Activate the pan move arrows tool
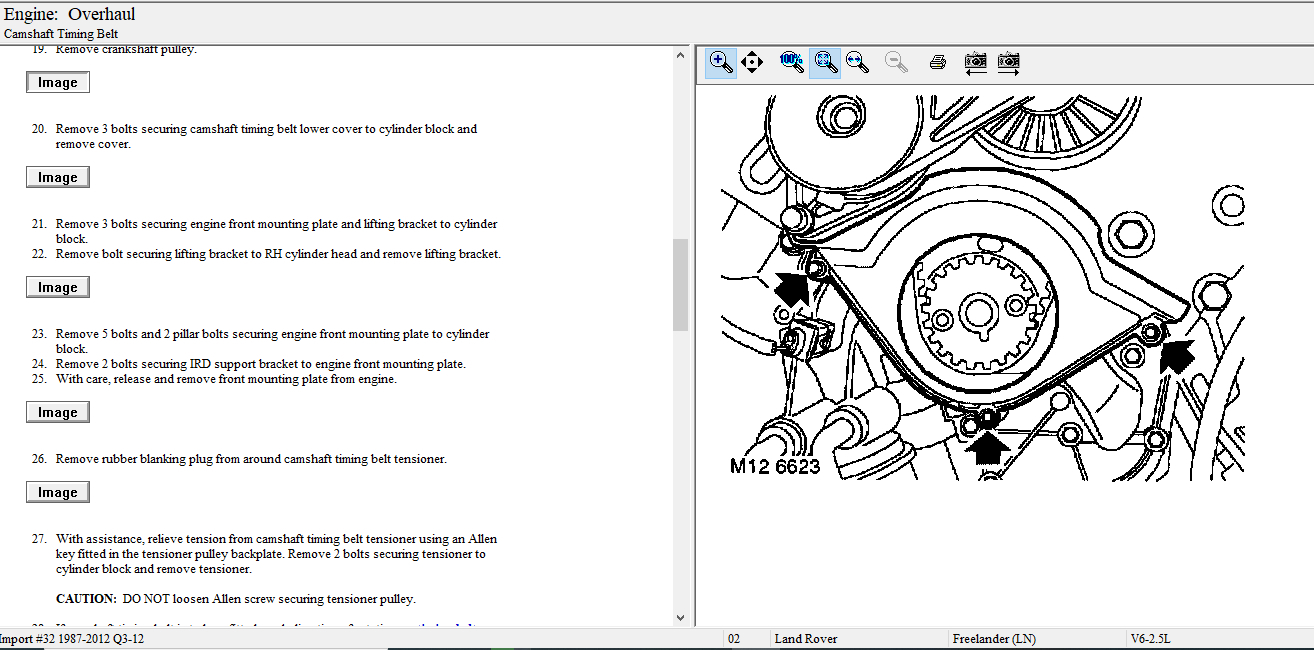 (x=752, y=62)
